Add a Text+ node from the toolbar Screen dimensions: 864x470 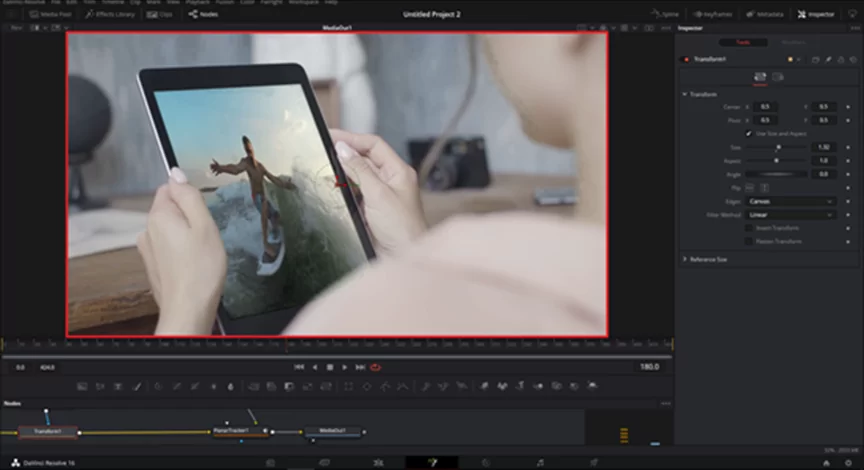(x=118, y=387)
